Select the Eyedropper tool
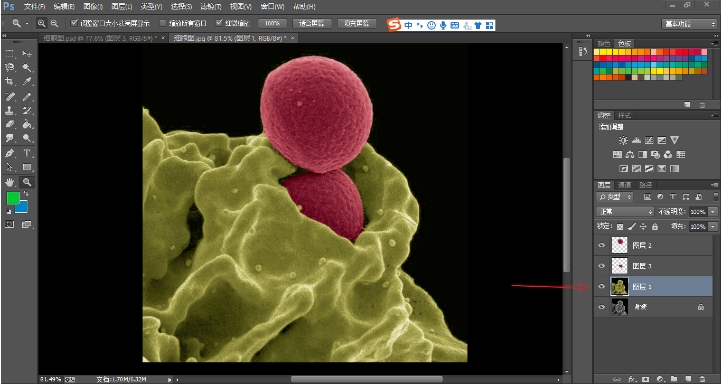This screenshot has height=384, width=721. [27, 82]
